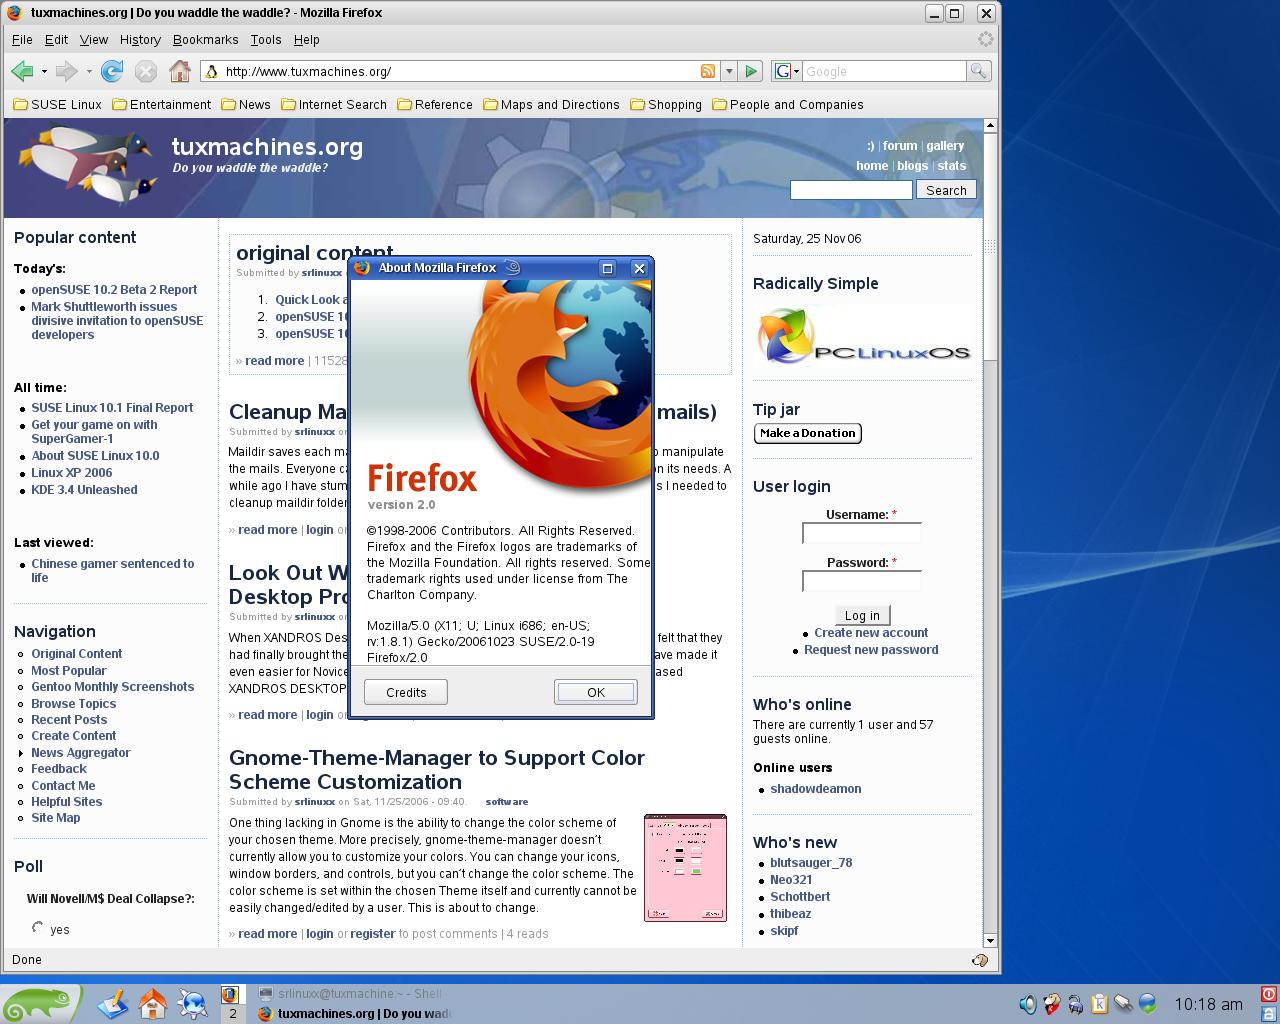1280x1024 pixels.
Task: Open the Internet Search bookmarks folder
Action: [334, 104]
